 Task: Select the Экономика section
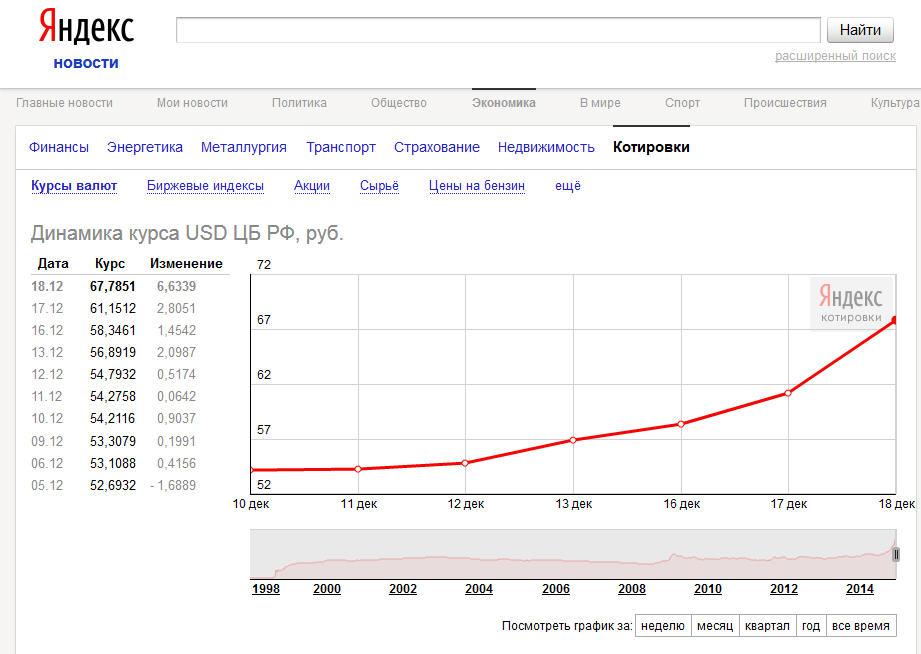(x=504, y=103)
